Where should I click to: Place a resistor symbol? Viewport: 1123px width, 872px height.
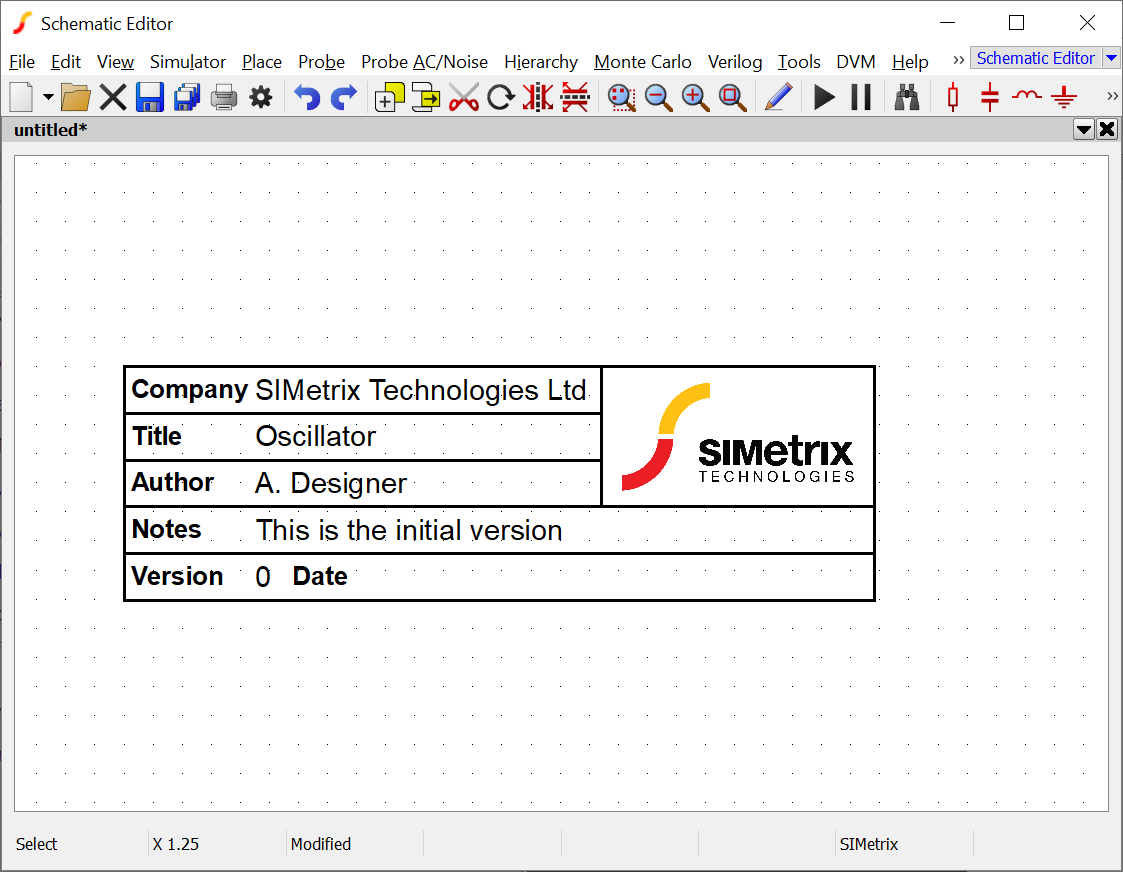[x=952, y=97]
